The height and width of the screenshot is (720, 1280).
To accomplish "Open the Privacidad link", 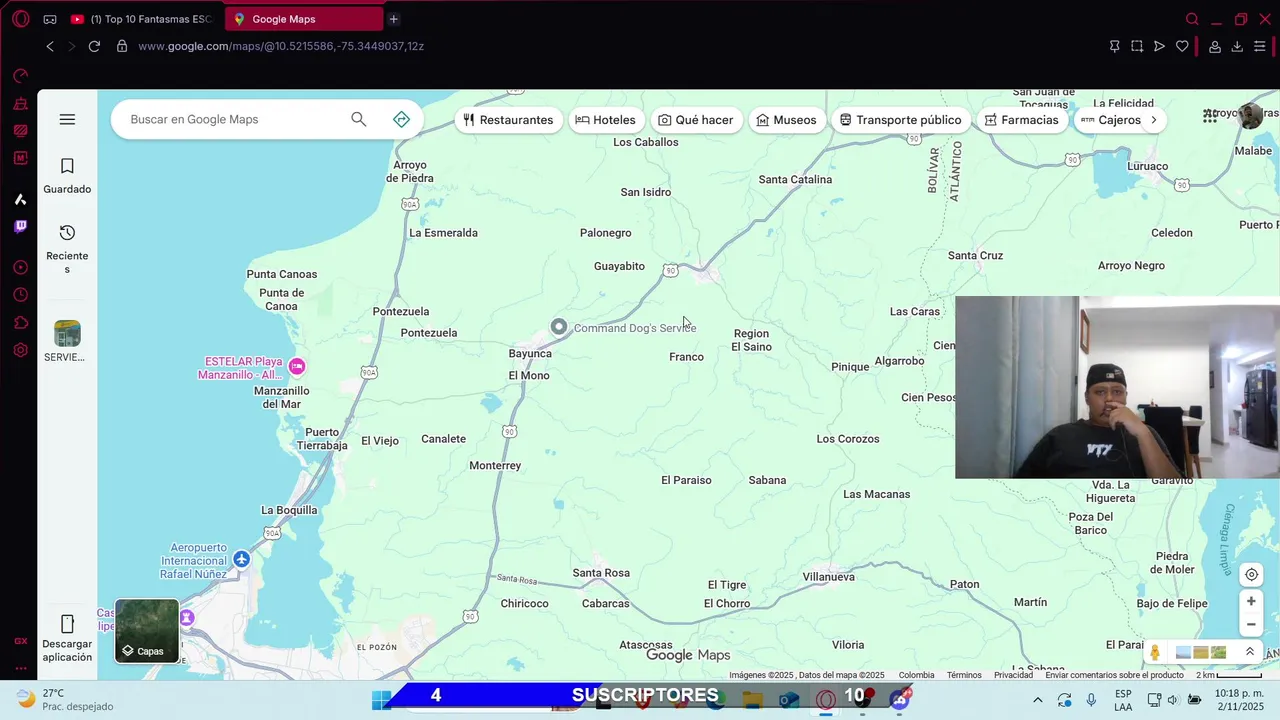I will [1013, 675].
